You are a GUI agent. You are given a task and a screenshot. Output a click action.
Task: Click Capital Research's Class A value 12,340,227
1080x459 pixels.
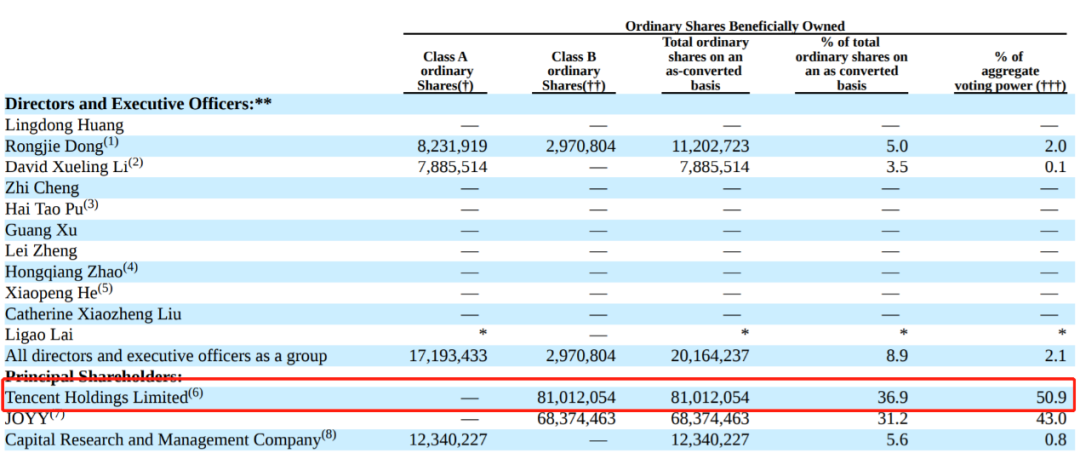448,440
